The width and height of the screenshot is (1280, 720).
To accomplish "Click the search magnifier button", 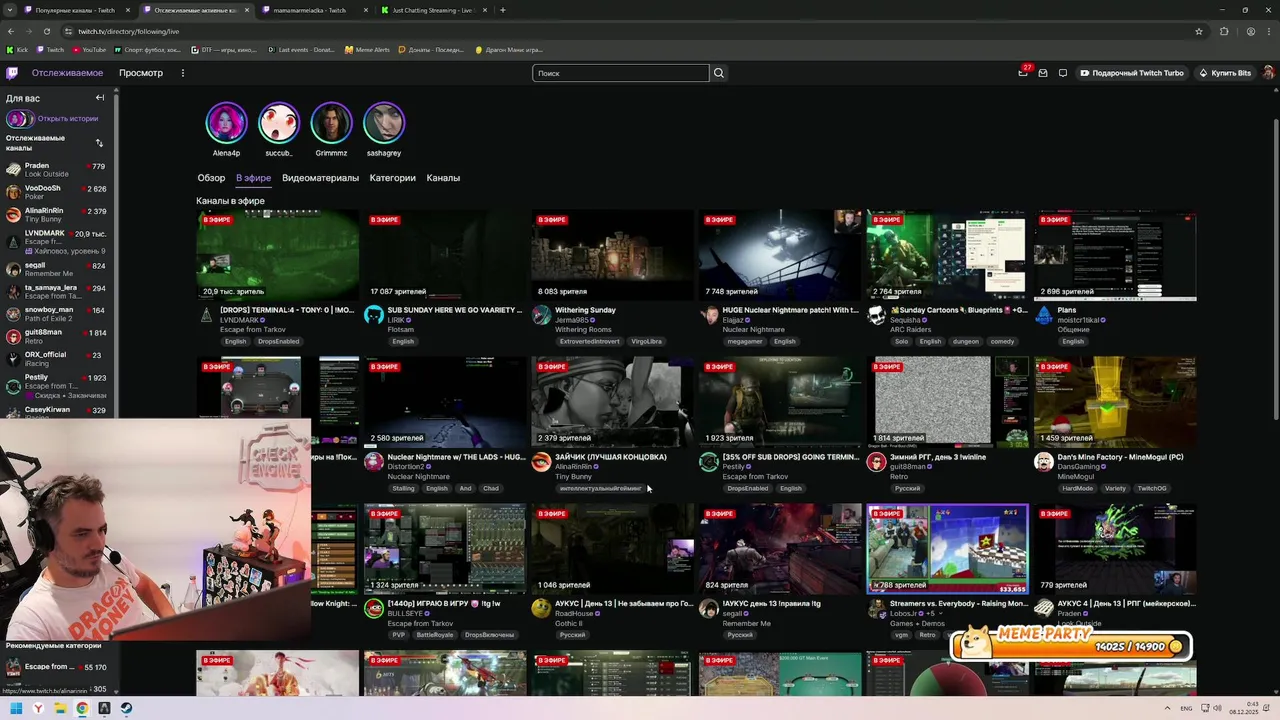I will pos(718,73).
